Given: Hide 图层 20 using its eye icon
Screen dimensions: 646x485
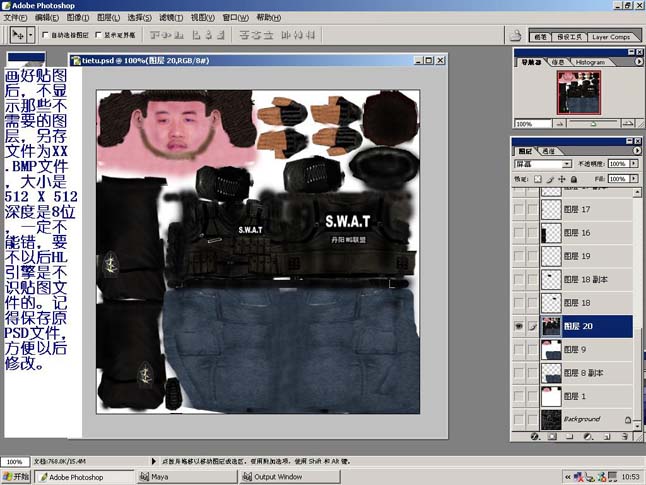Looking at the screenshot, I should pyautogui.click(x=519, y=326).
